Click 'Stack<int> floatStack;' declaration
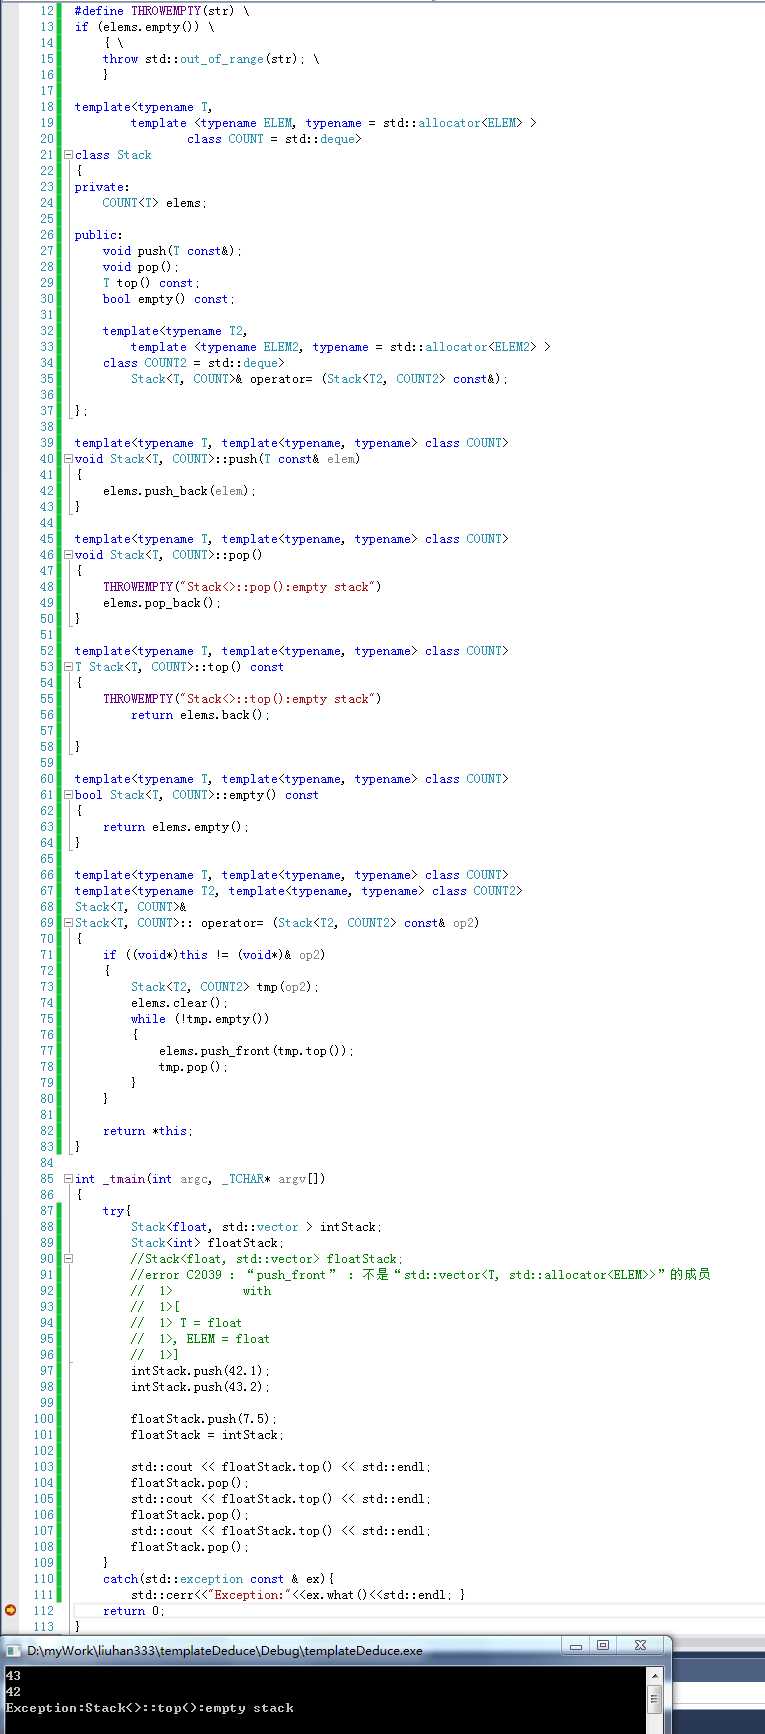Viewport: 765px width, 1734px height. click(x=207, y=1243)
